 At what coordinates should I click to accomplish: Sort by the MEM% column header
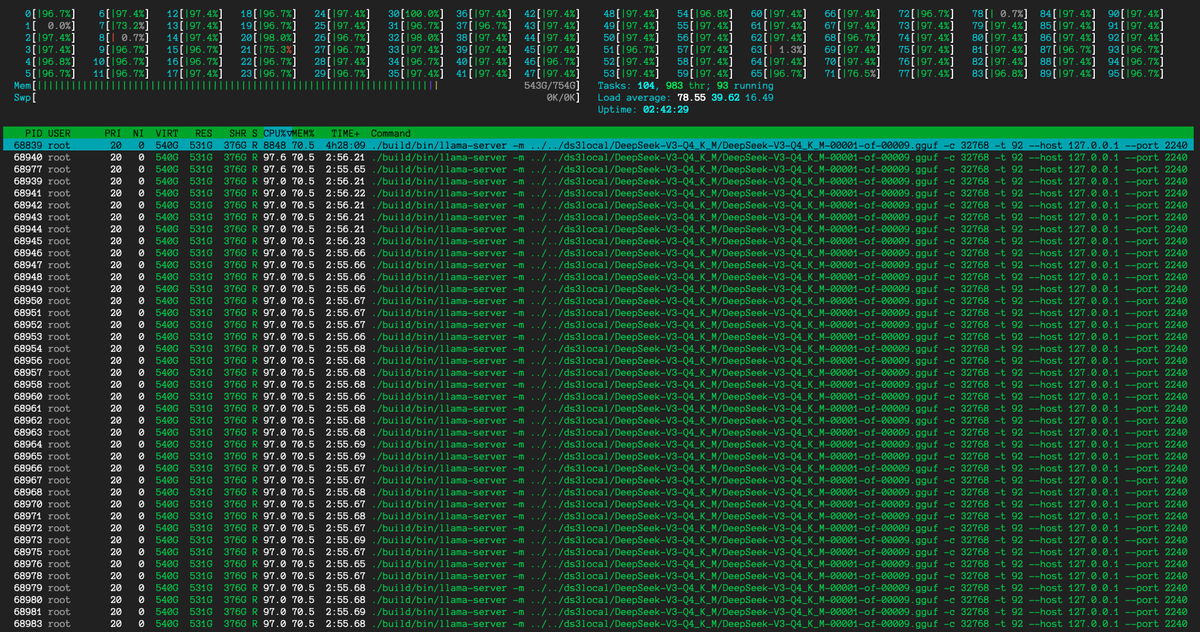tap(302, 133)
